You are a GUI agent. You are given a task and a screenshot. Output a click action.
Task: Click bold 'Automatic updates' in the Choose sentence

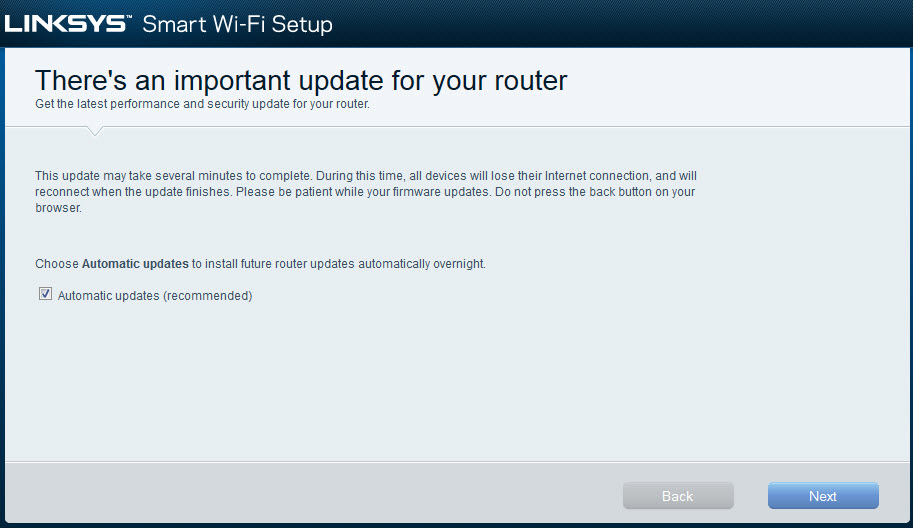click(135, 264)
